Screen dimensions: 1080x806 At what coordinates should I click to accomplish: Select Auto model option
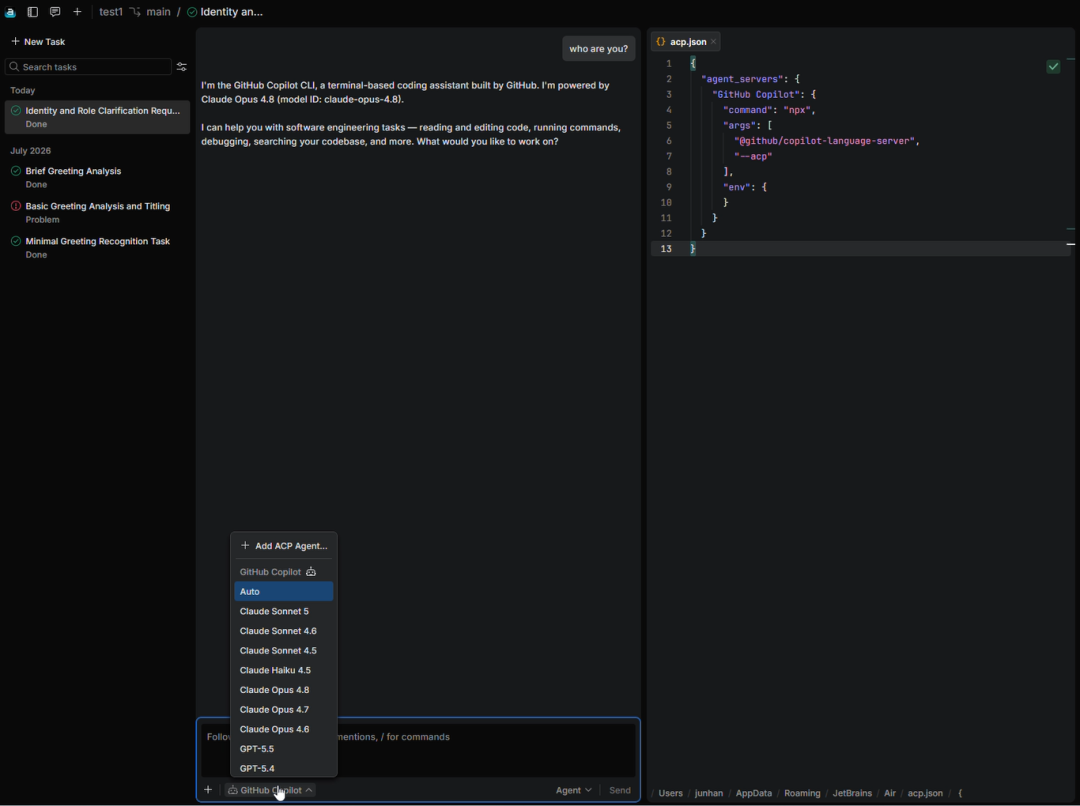pyautogui.click(x=284, y=591)
